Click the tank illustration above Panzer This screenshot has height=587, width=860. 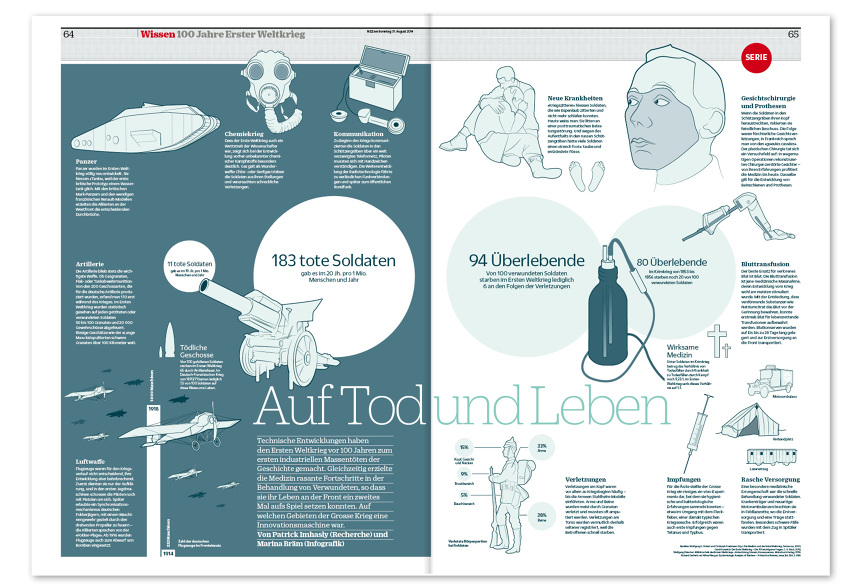pos(145,127)
